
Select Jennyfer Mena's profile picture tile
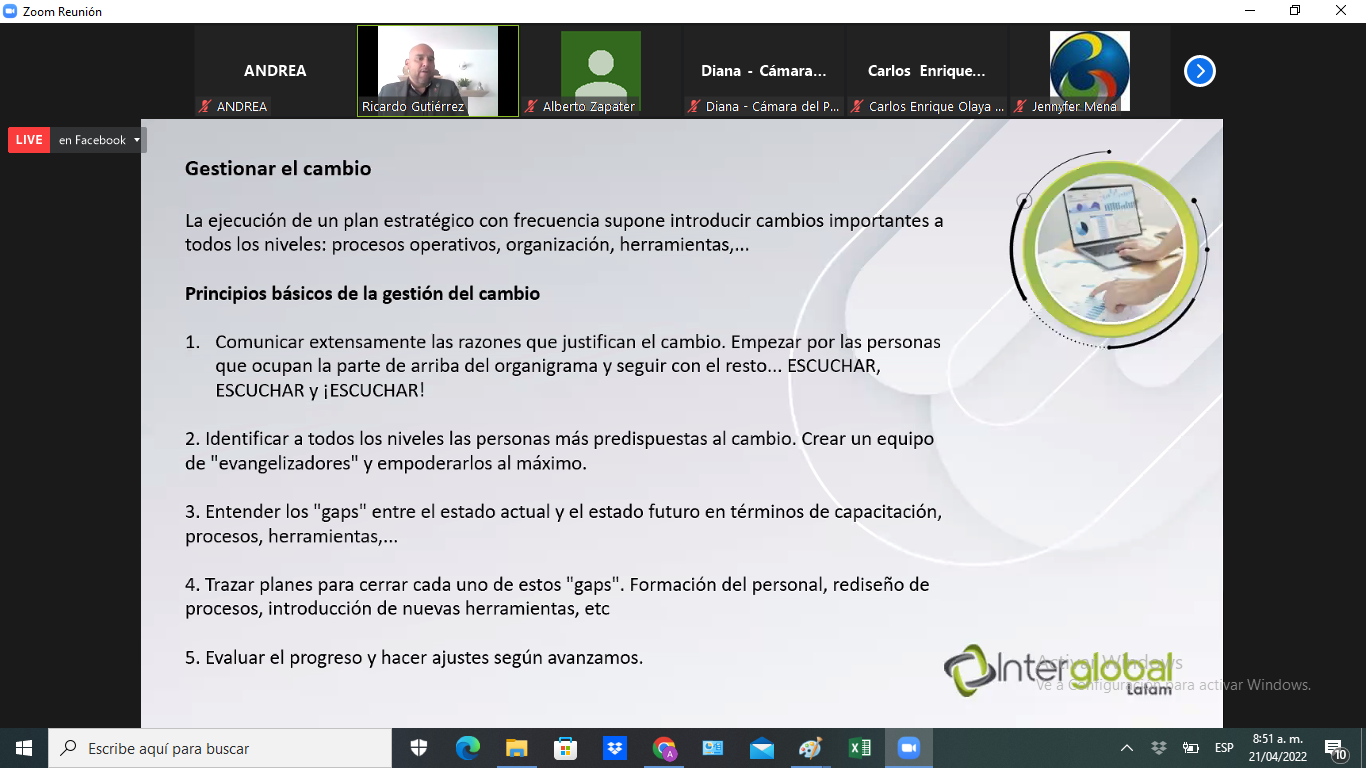(1090, 71)
